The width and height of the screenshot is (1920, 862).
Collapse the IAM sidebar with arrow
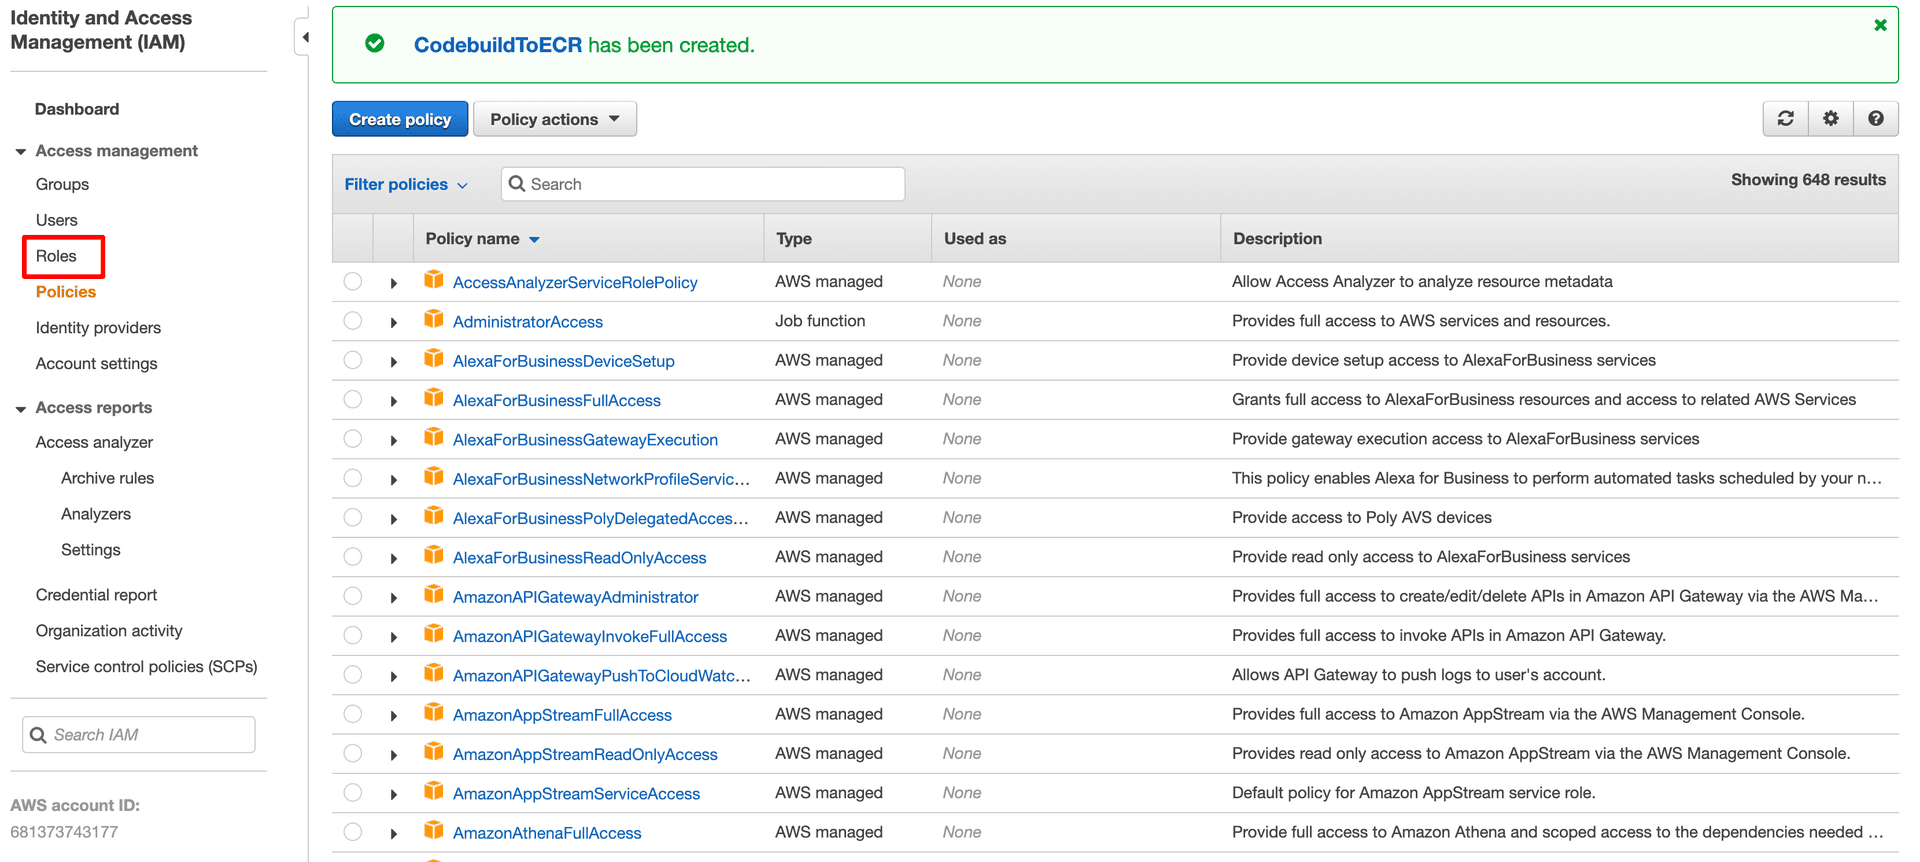coord(304,38)
